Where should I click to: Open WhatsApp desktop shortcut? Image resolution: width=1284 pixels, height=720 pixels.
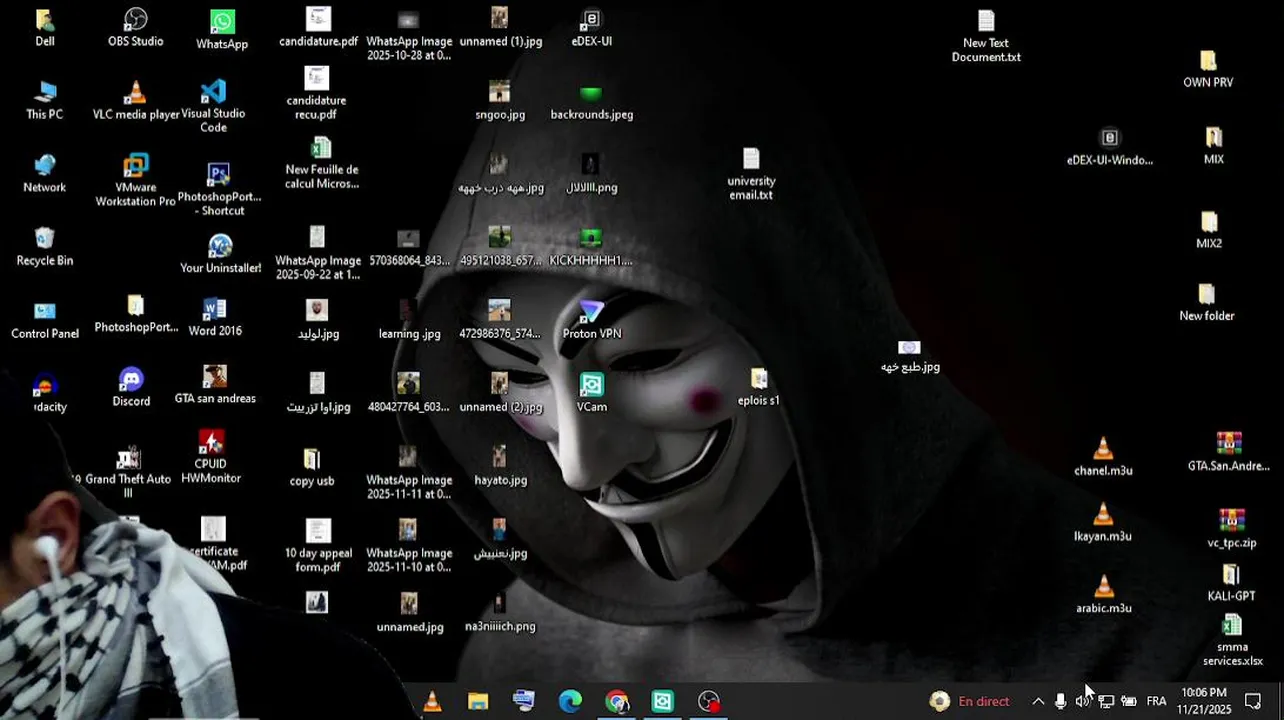[x=222, y=30]
